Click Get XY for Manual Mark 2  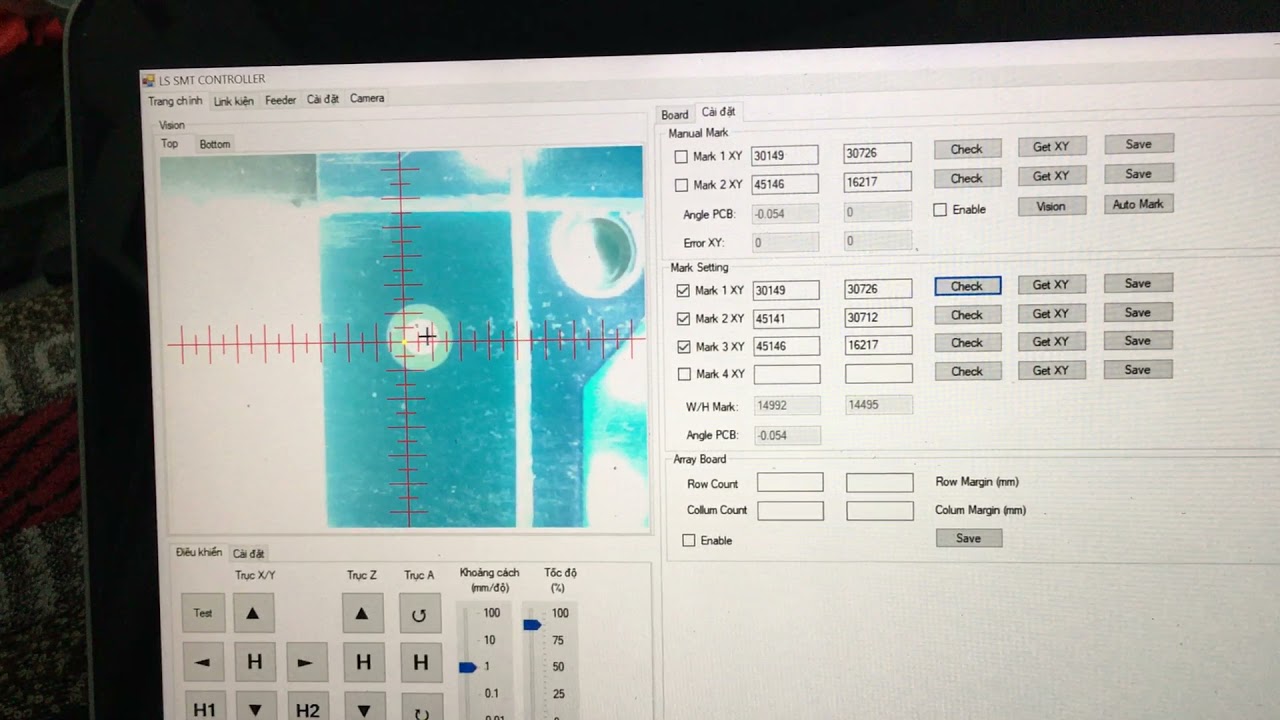coord(1051,176)
